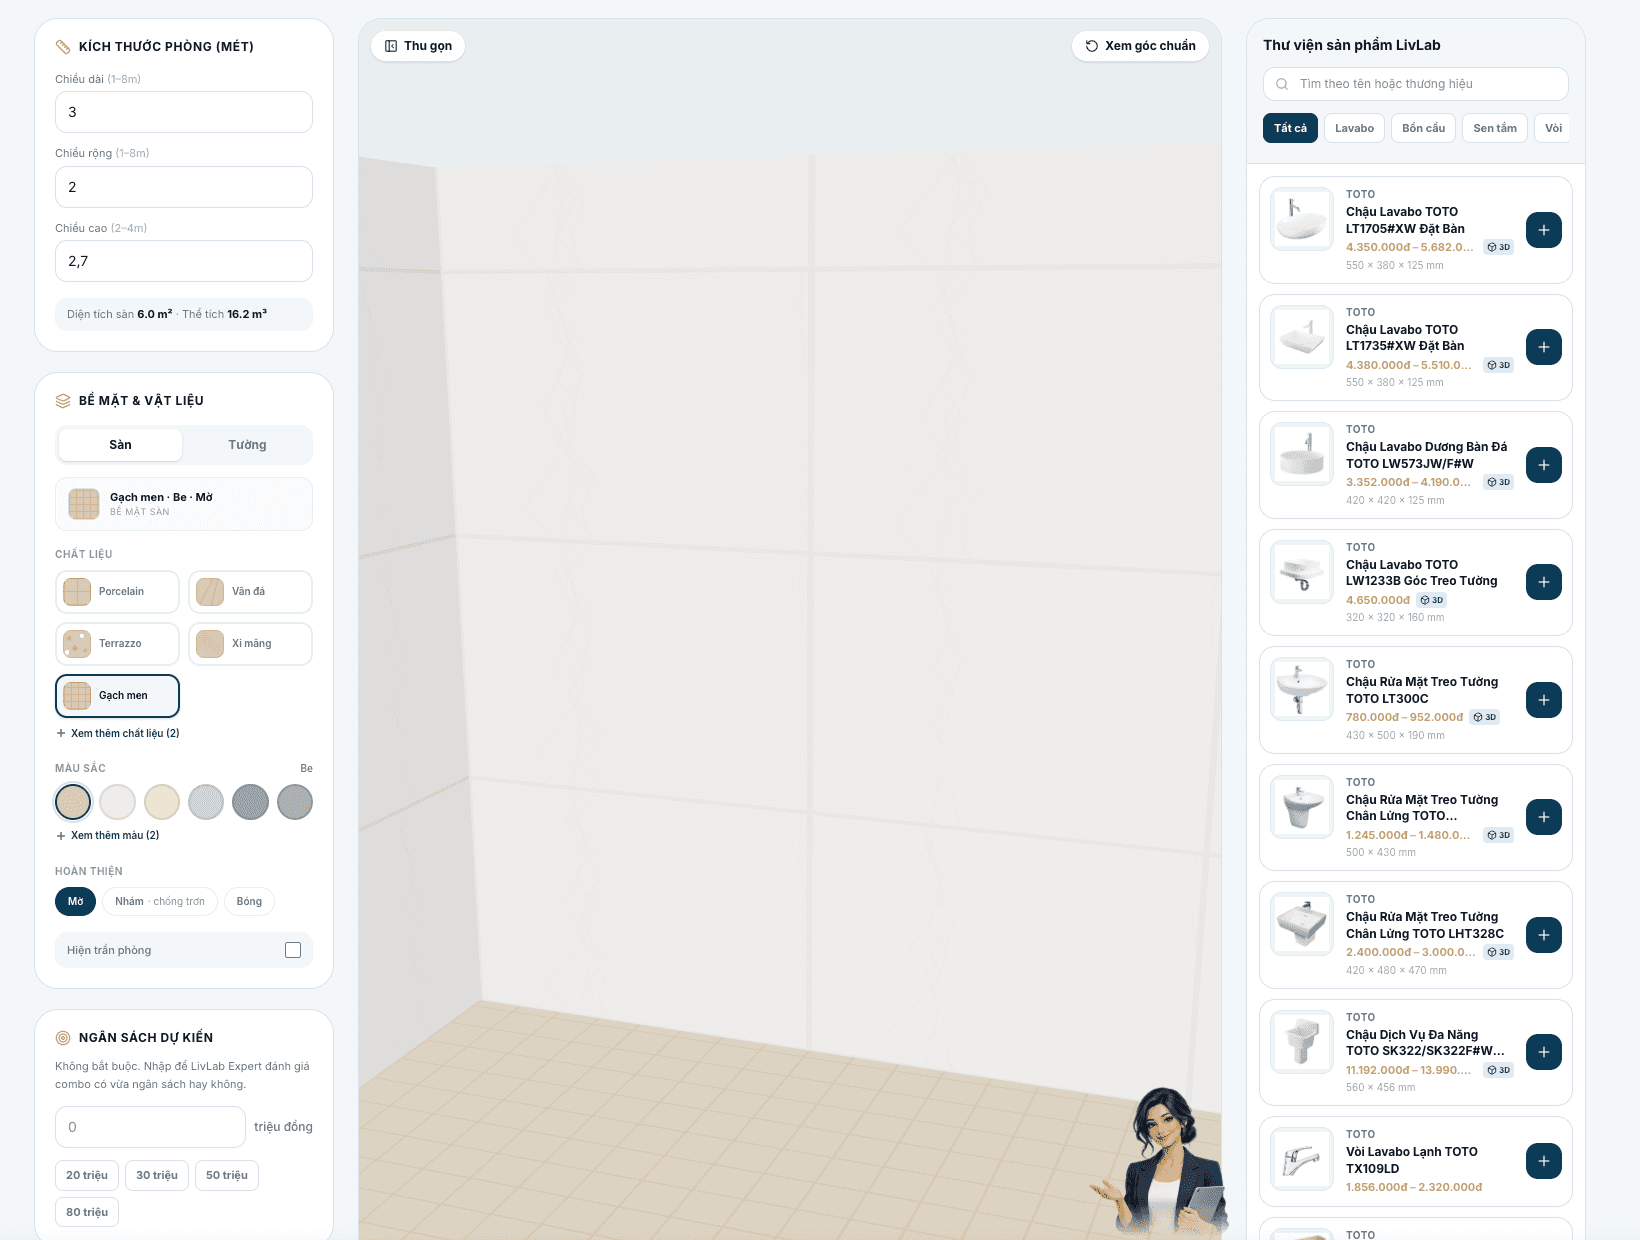Click the 3D badge on TOTO LT300C
1640x1240 pixels.
(1485, 717)
